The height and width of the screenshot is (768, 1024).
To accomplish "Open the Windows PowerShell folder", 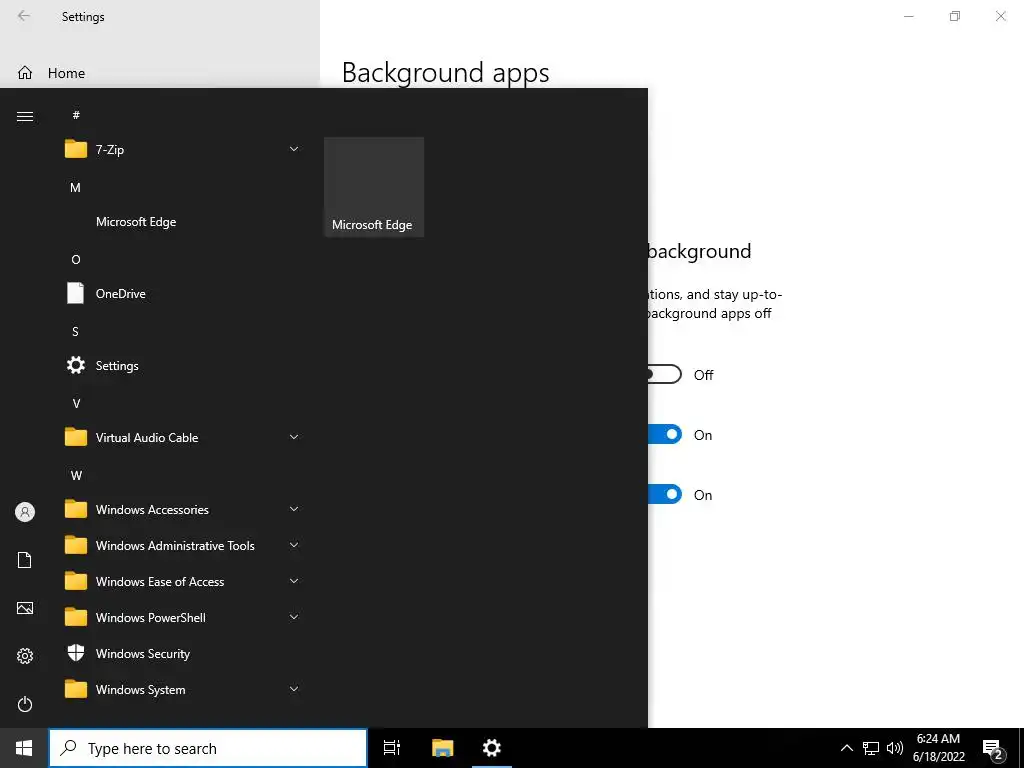I will (x=183, y=617).
